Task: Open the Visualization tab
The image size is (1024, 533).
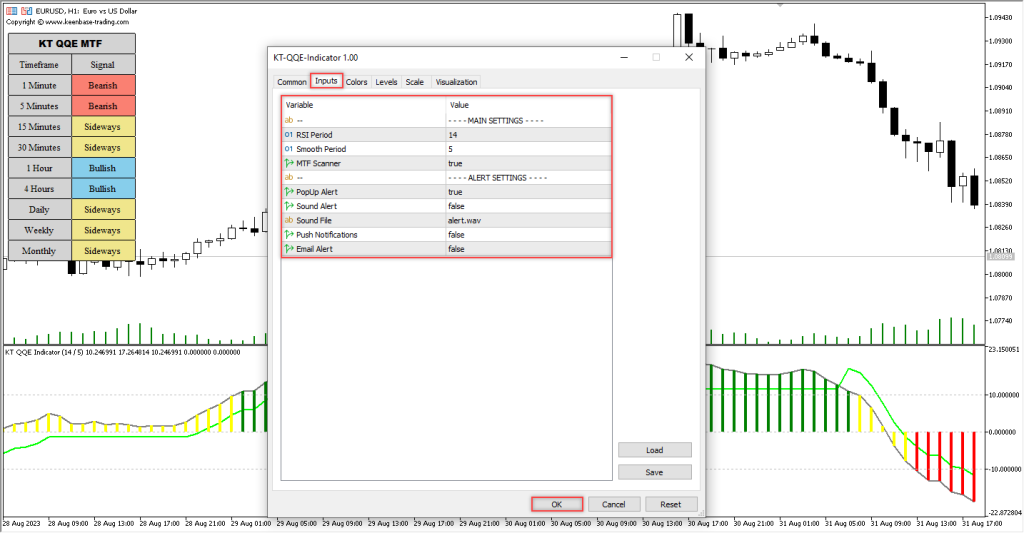Action: [x=456, y=82]
